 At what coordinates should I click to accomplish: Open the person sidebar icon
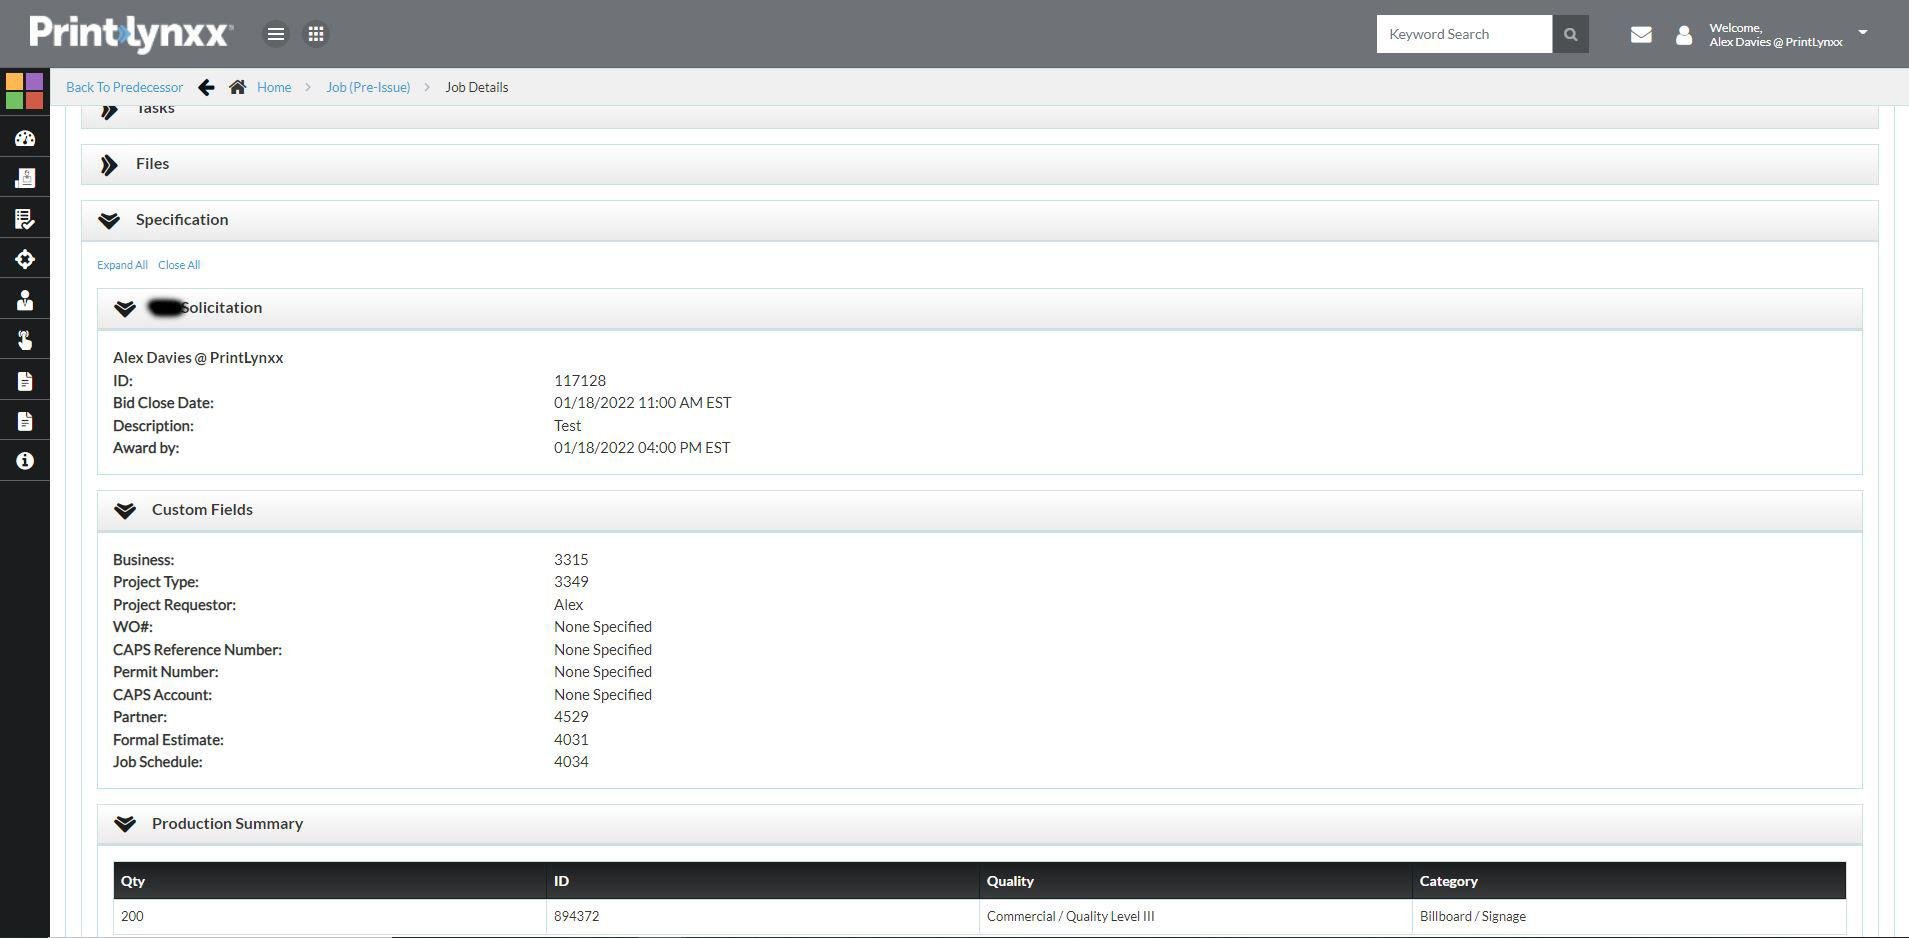click(25, 300)
